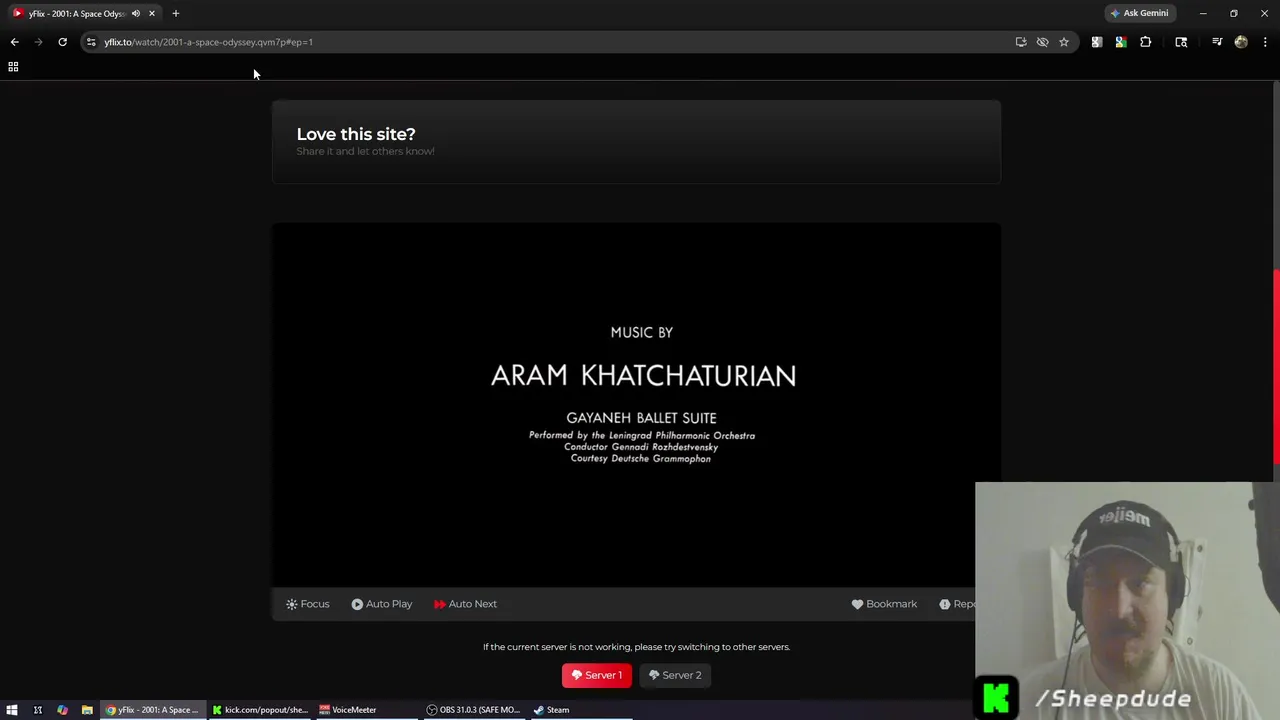
Task: Bookmark this page with the star icon
Action: 1064,42
